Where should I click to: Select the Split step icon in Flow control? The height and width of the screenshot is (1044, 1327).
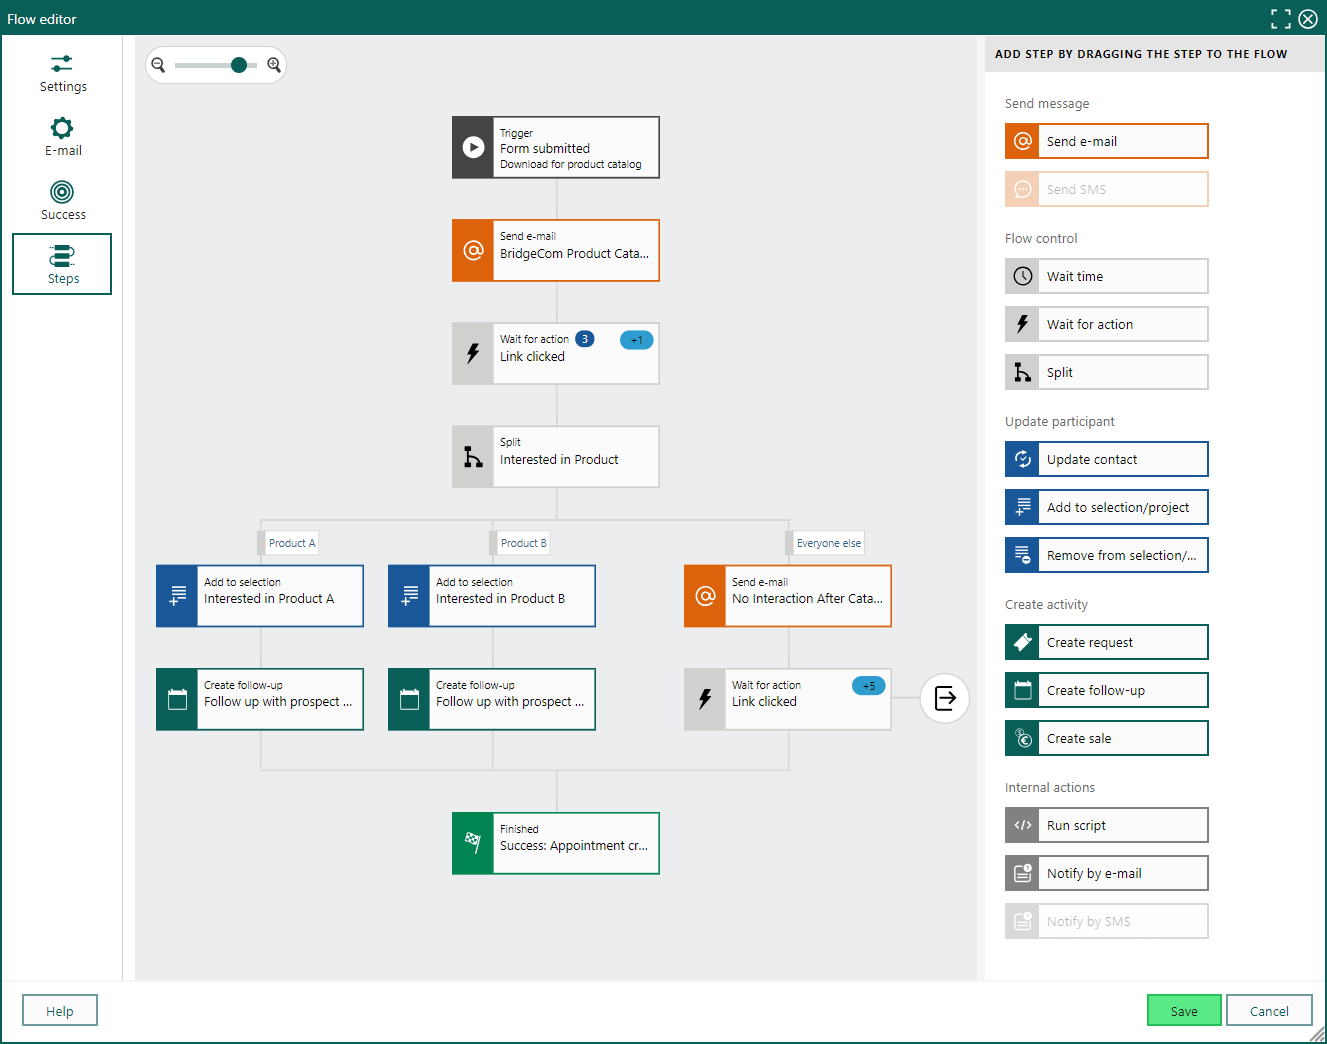[x=1022, y=372]
